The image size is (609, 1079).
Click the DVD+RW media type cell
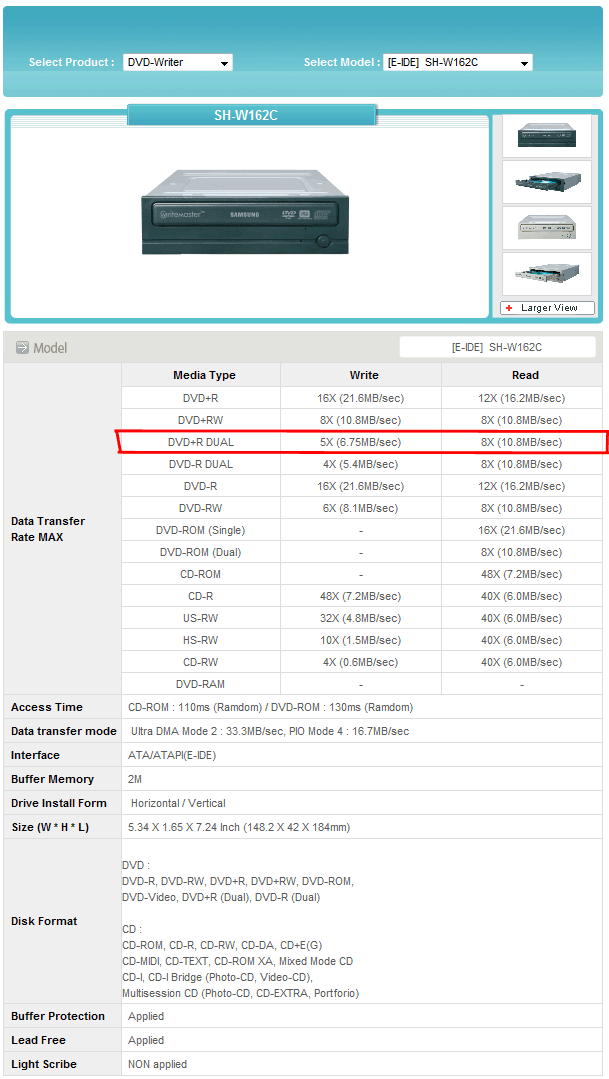(x=201, y=420)
